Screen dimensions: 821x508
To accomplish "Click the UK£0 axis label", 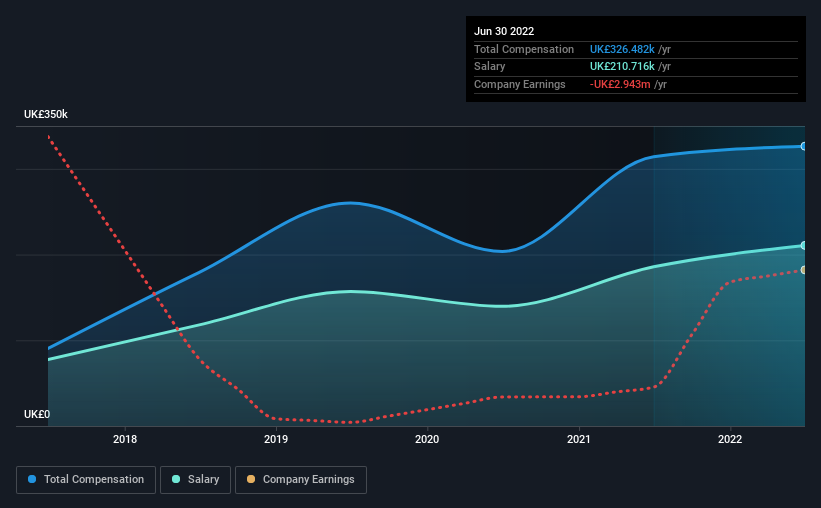I will click(37, 414).
